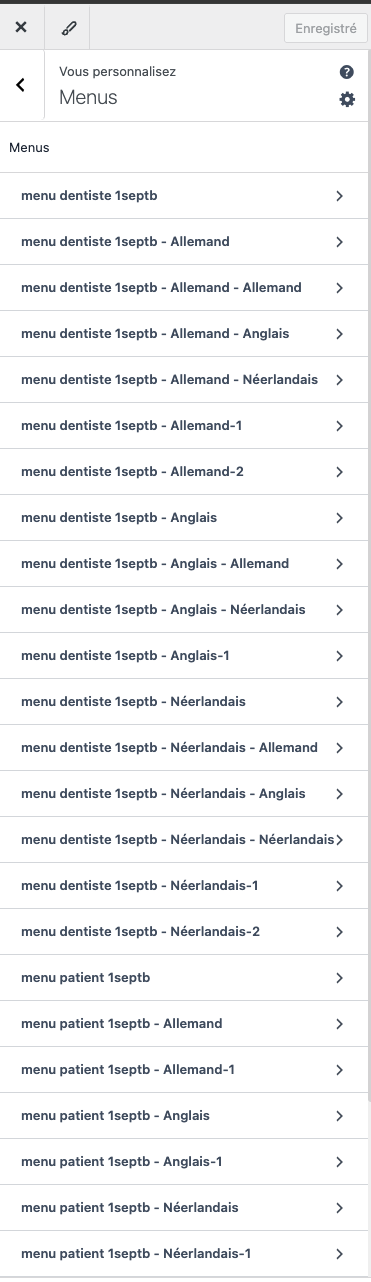
Task: Select menu patient 1septb - Allemand-1
Action: (x=185, y=1070)
